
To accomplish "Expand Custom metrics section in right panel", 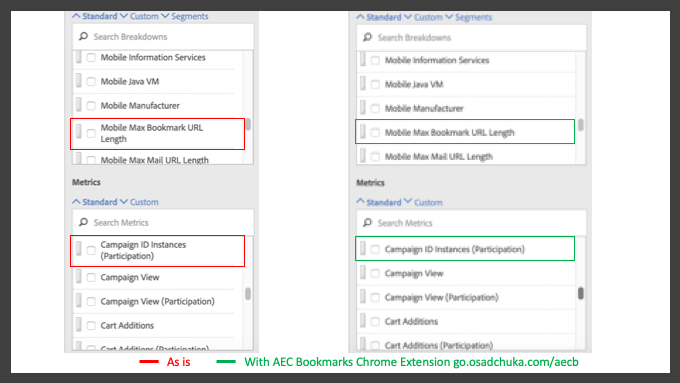I will click(423, 202).
